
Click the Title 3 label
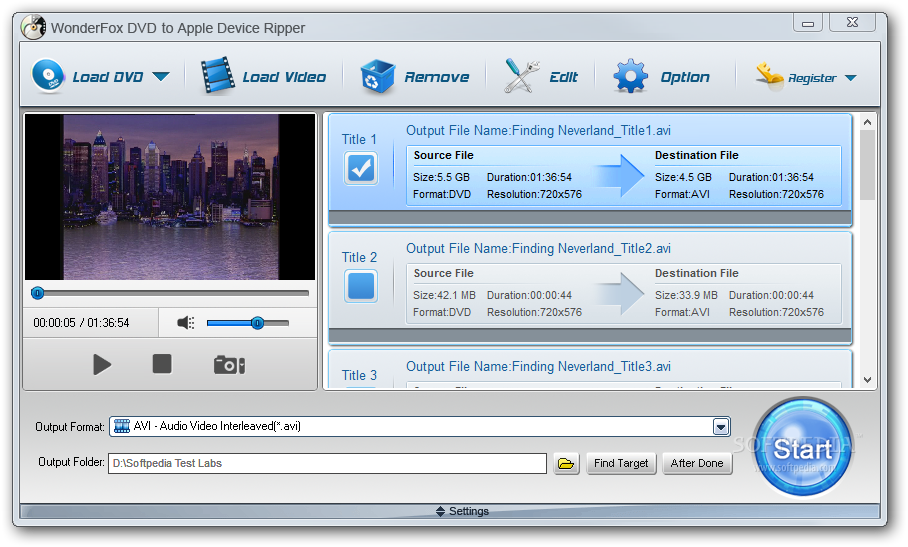pos(359,376)
